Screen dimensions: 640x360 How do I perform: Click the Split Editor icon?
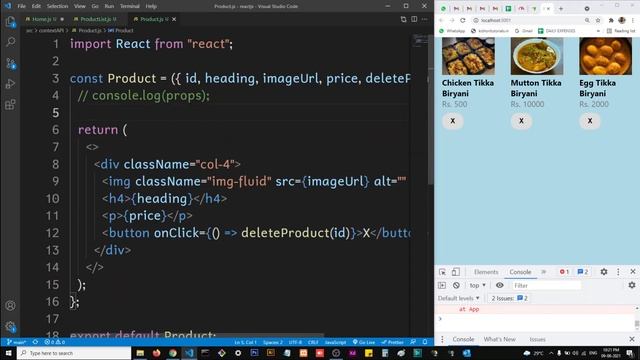click(x=414, y=19)
